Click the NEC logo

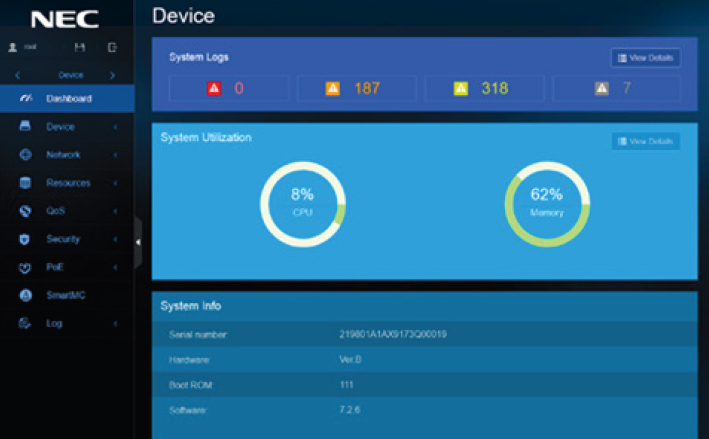(65, 19)
